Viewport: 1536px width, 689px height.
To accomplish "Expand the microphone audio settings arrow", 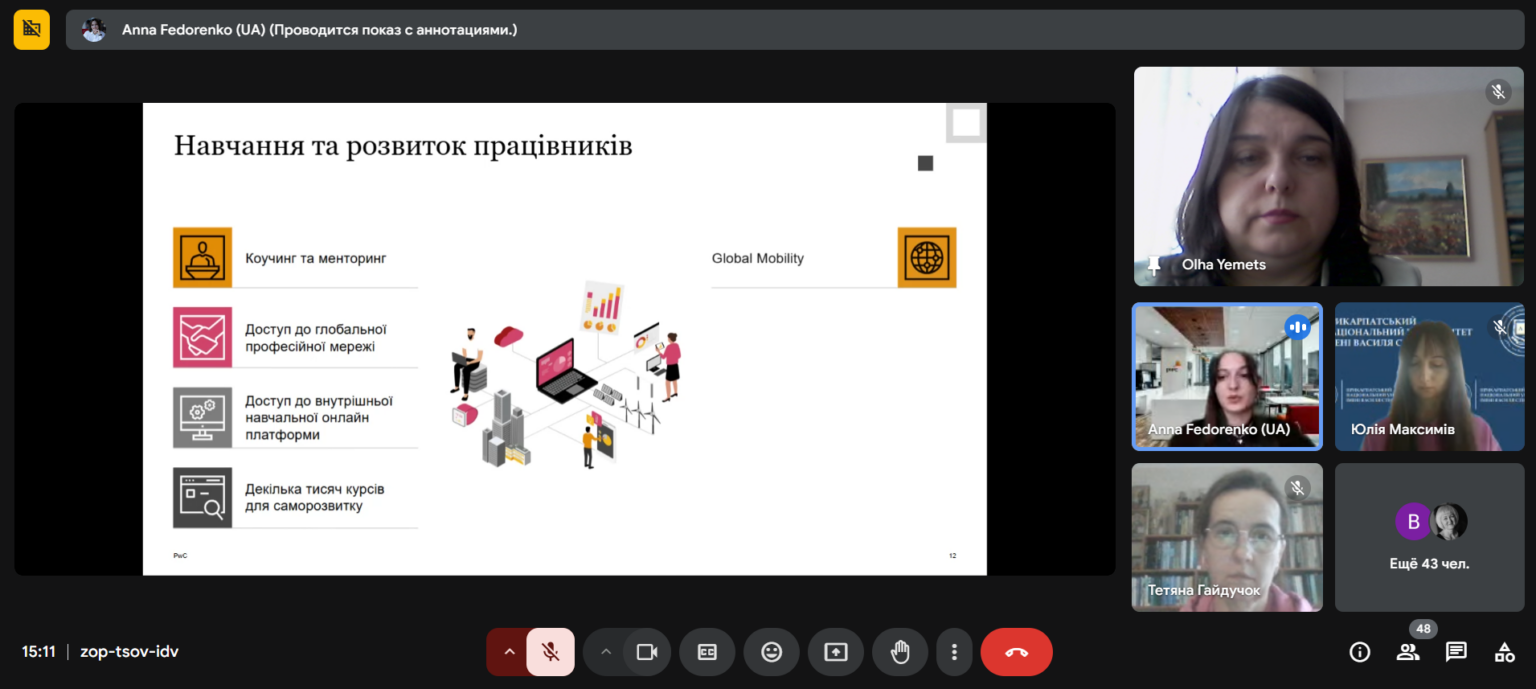I will coord(508,652).
